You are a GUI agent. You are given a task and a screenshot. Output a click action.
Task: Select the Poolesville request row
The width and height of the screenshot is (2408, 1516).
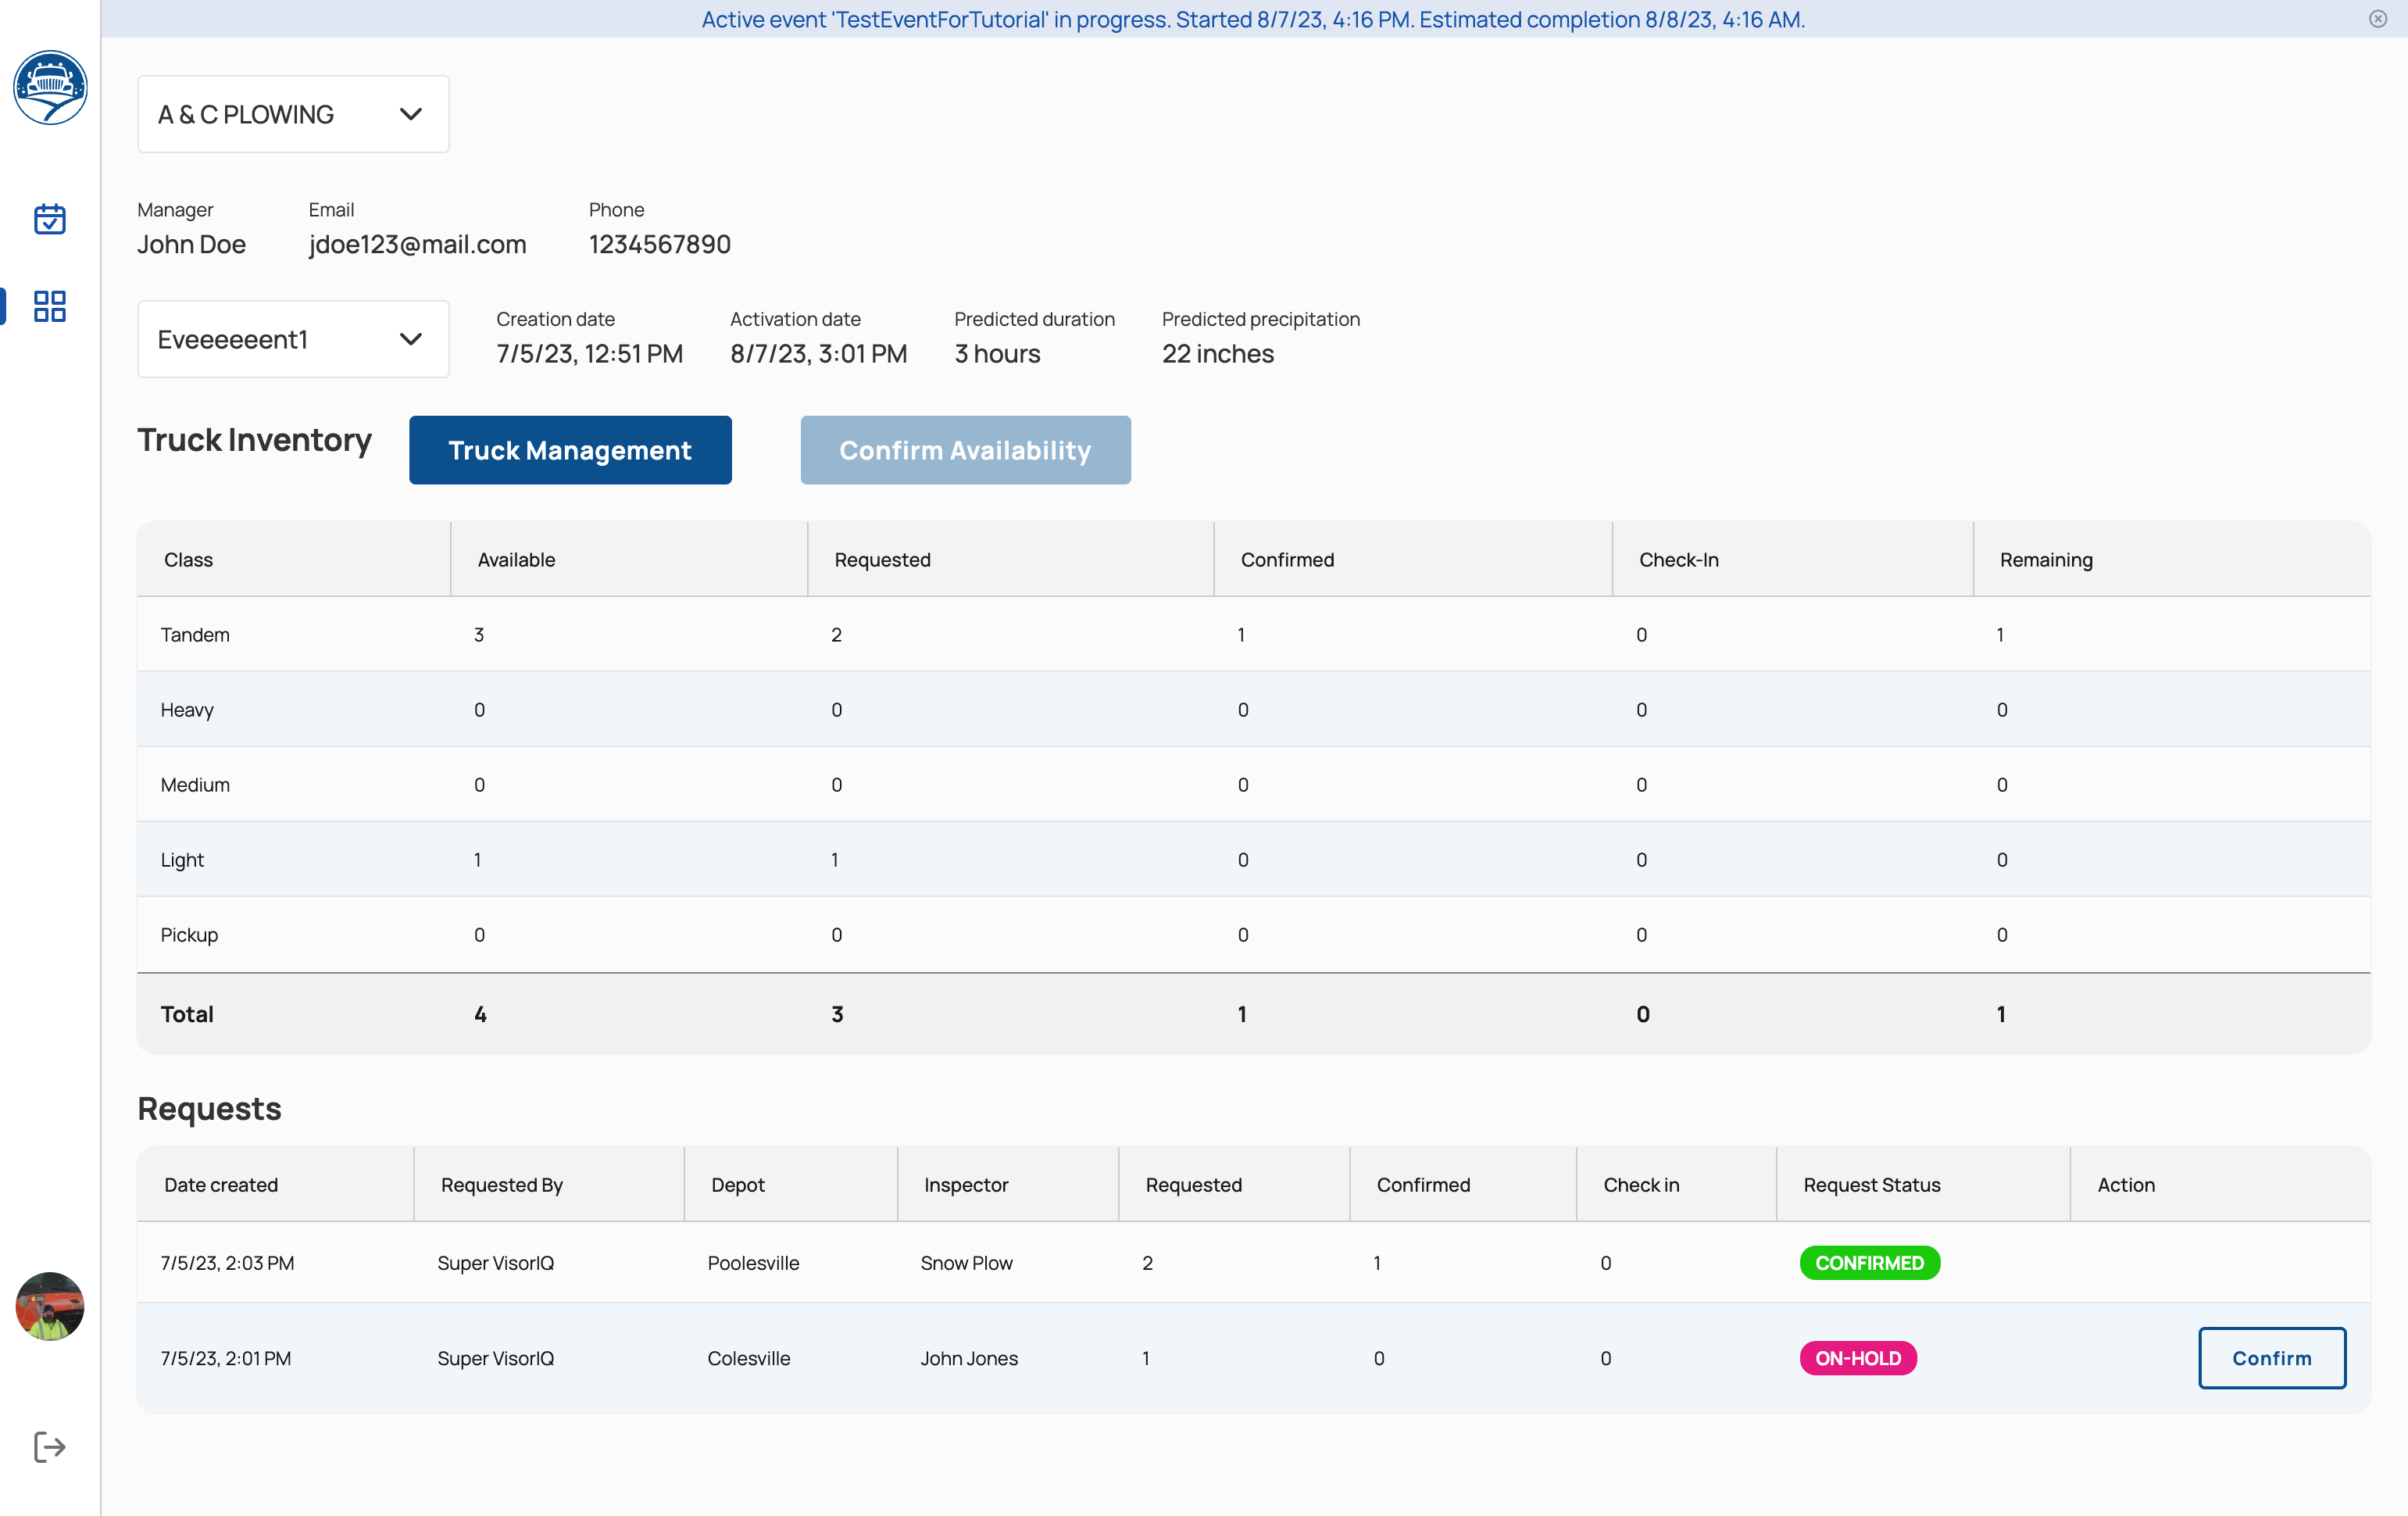753,1262
